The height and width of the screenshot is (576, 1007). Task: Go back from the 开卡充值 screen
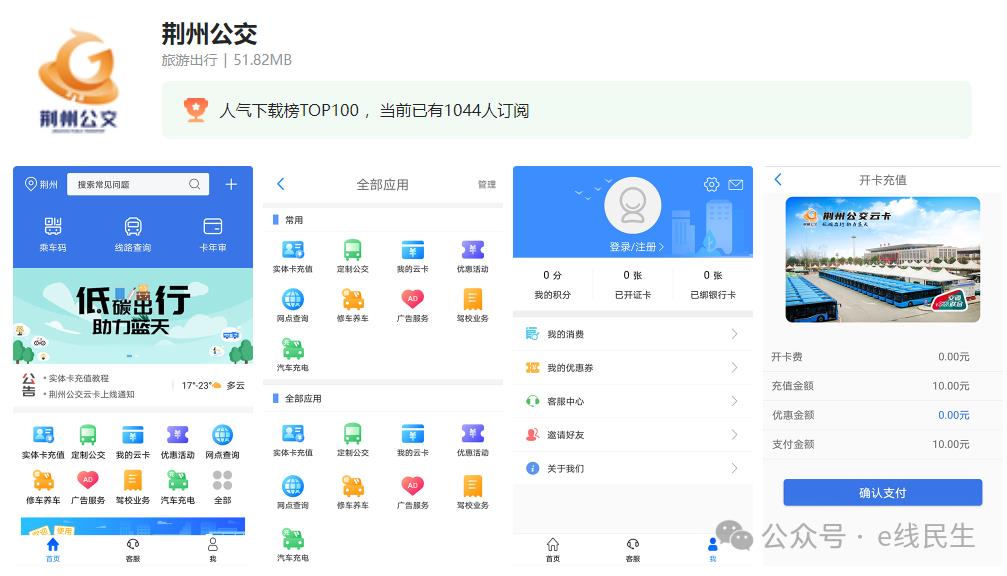click(778, 180)
